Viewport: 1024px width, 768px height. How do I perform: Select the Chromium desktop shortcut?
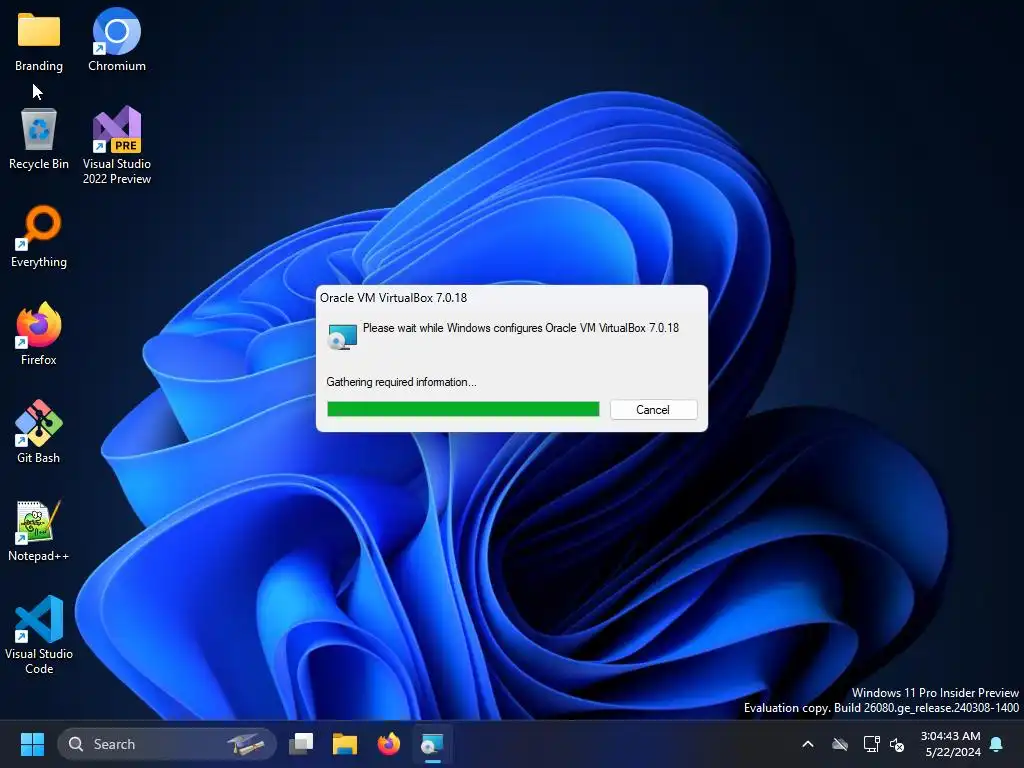(x=117, y=40)
